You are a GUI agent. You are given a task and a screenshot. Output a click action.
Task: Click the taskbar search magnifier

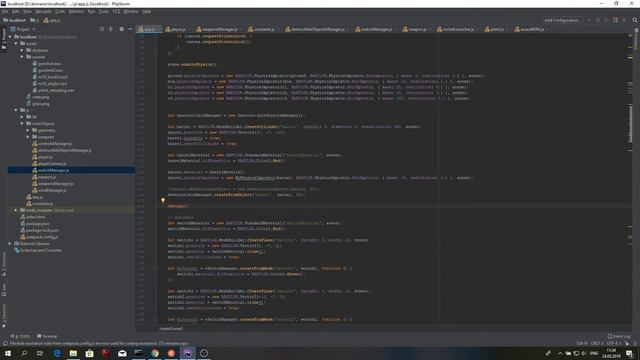24,353
